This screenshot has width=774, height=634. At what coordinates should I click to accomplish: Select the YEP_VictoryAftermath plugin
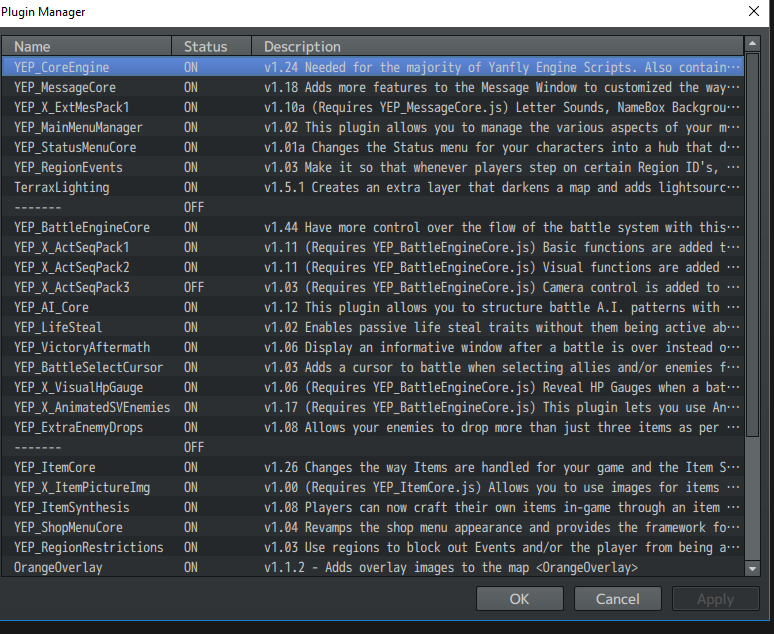click(373, 347)
